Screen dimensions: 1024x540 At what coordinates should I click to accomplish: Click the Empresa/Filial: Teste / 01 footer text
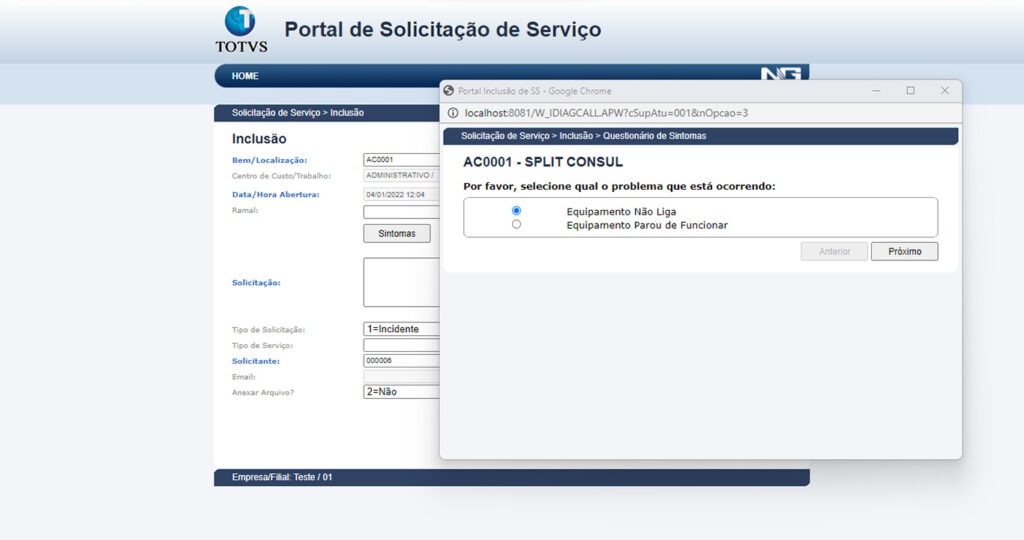coord(282,477)
